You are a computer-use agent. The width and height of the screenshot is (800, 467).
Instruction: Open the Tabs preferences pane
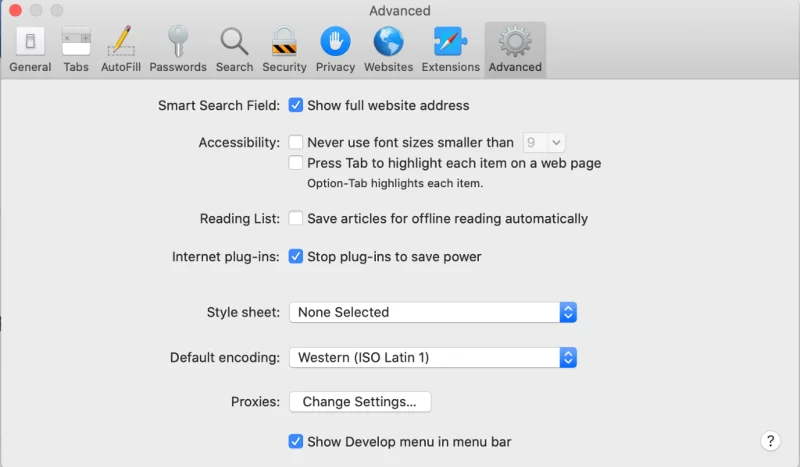pyautogui.click(x=76, y=50)
